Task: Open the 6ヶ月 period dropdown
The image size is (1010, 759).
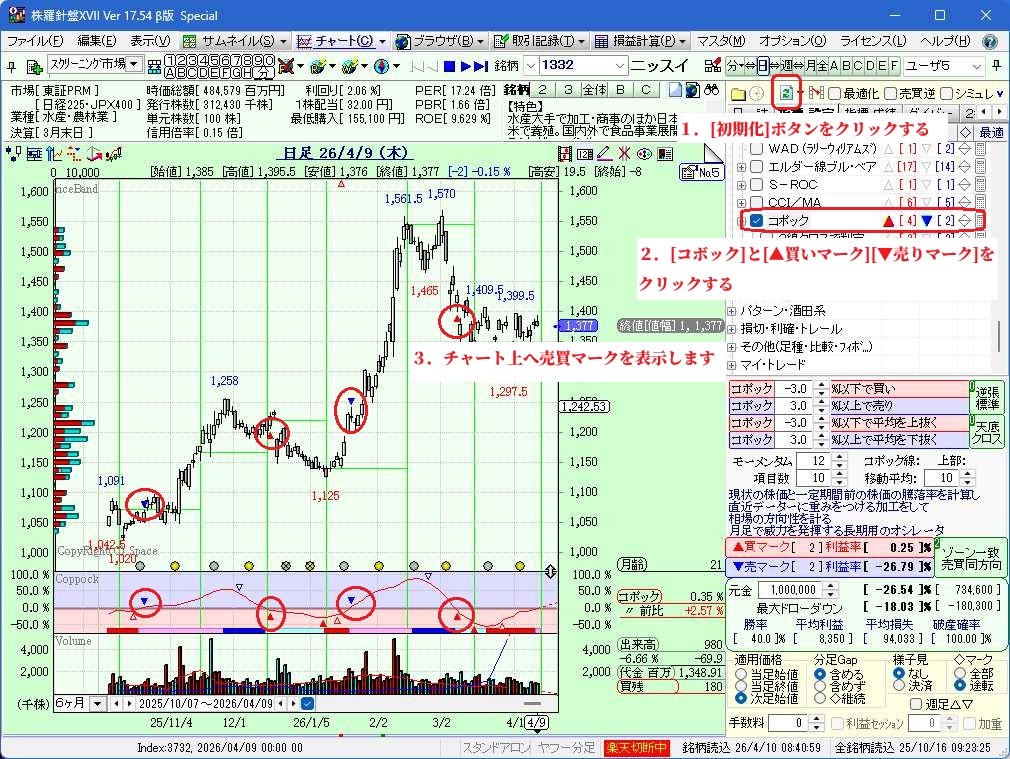Action: pos(97,704)
